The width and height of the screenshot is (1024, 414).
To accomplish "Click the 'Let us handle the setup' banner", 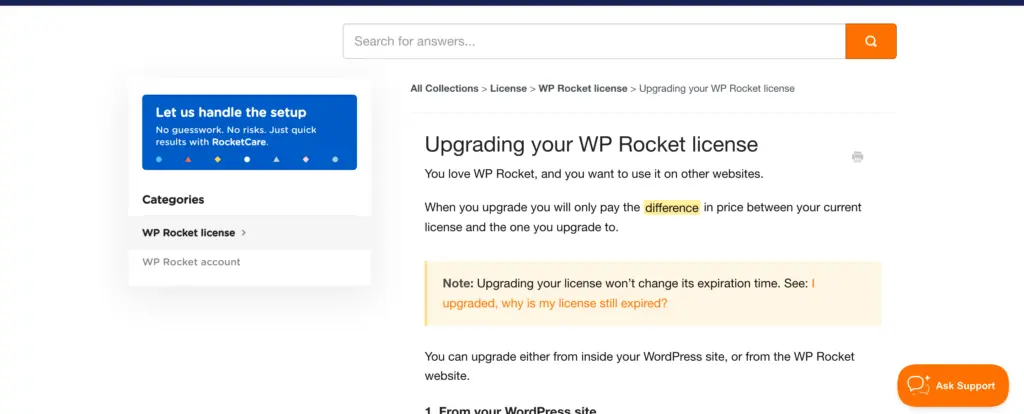I will (x=249, y=133).
